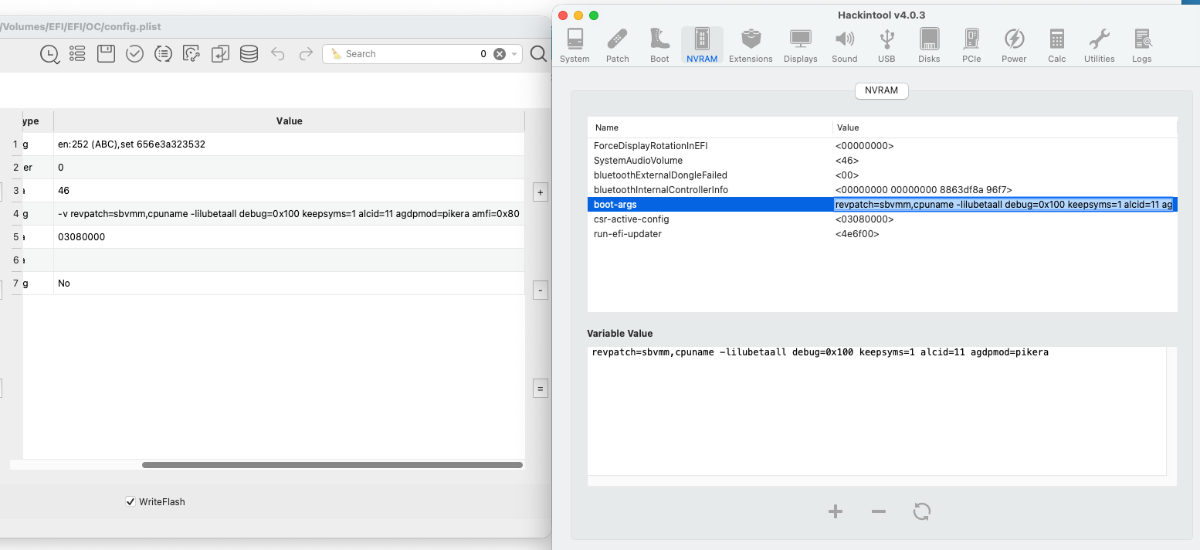Expand the search options dropdown arrow

point(515,54)
